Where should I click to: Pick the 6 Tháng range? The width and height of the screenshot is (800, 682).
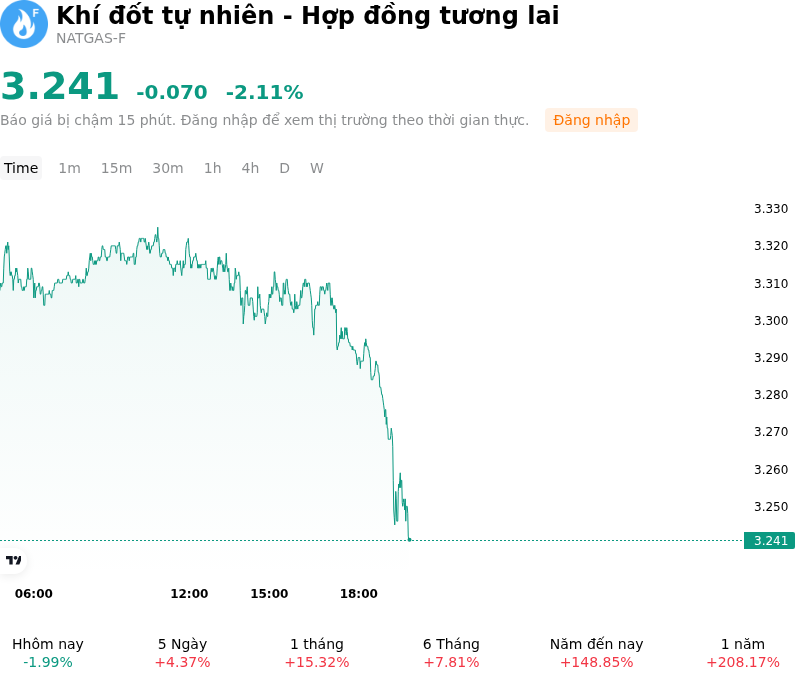(452, 653)
